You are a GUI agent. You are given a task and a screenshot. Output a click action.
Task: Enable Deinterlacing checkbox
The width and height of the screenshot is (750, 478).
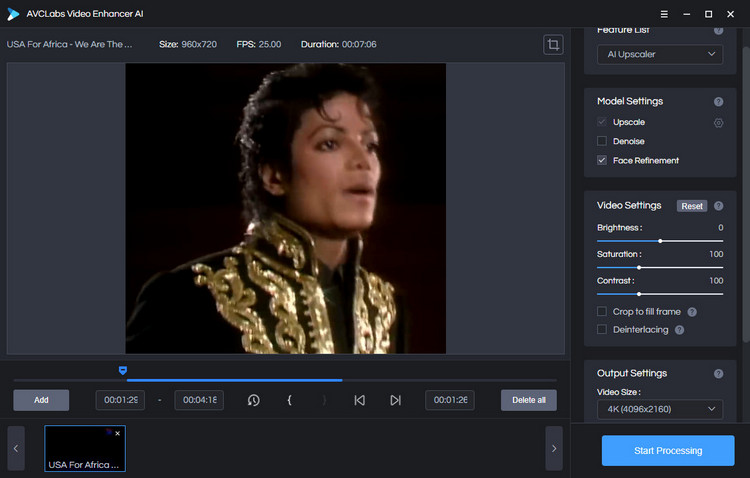602,329
